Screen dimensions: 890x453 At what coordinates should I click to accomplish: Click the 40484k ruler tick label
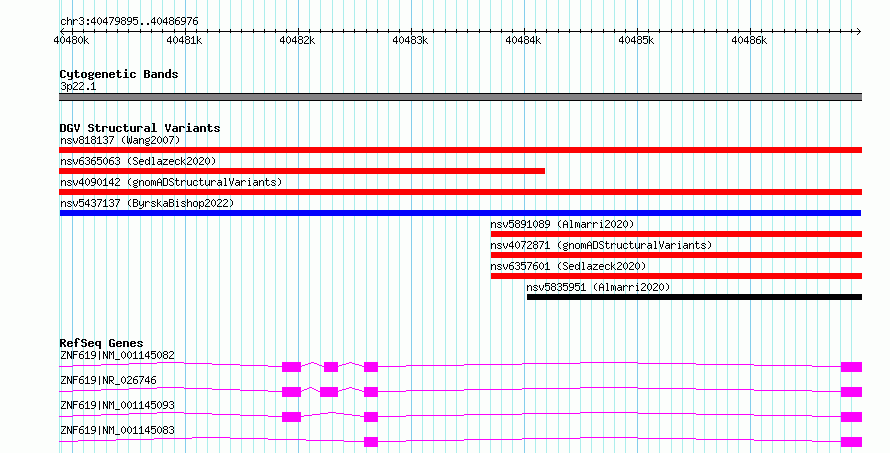[523, 41]
